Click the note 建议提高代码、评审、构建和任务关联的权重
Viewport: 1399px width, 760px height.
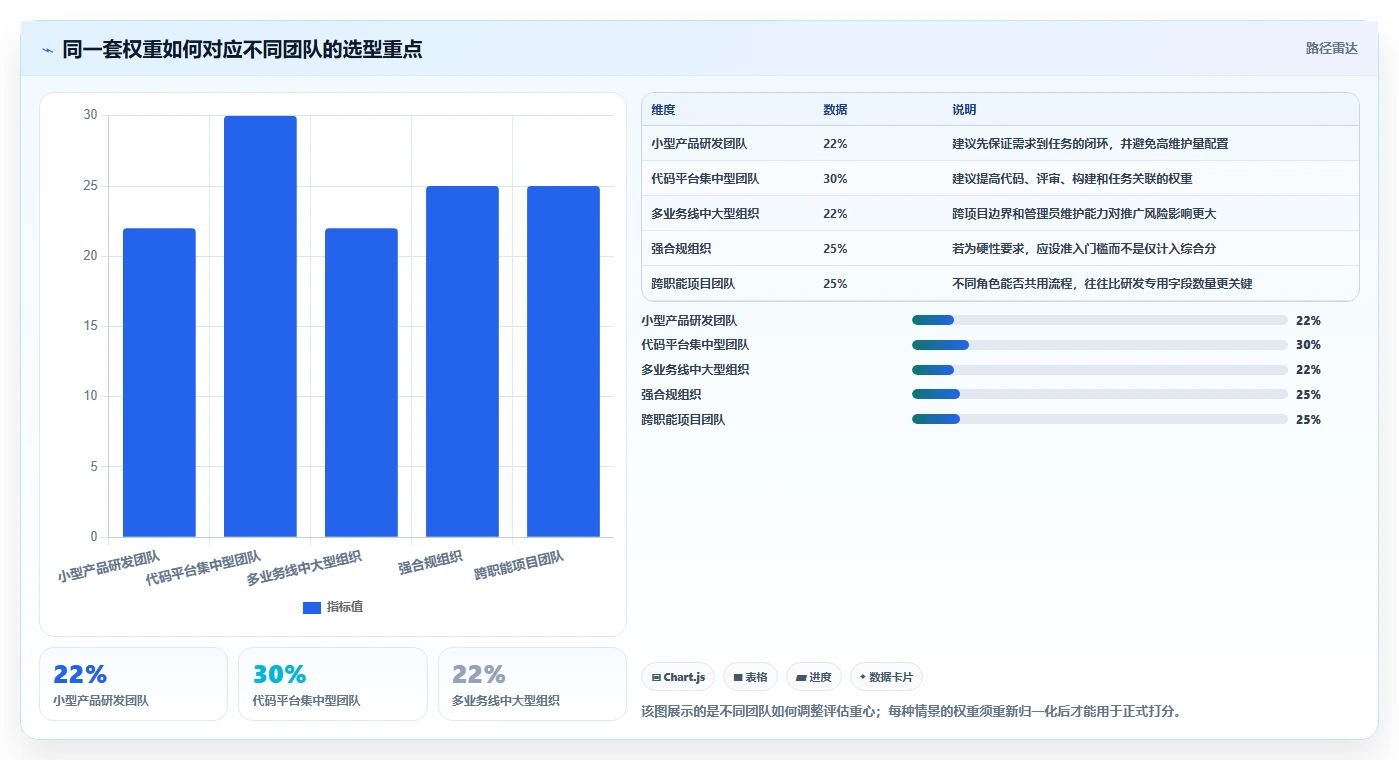click(x=1072, y=179)
